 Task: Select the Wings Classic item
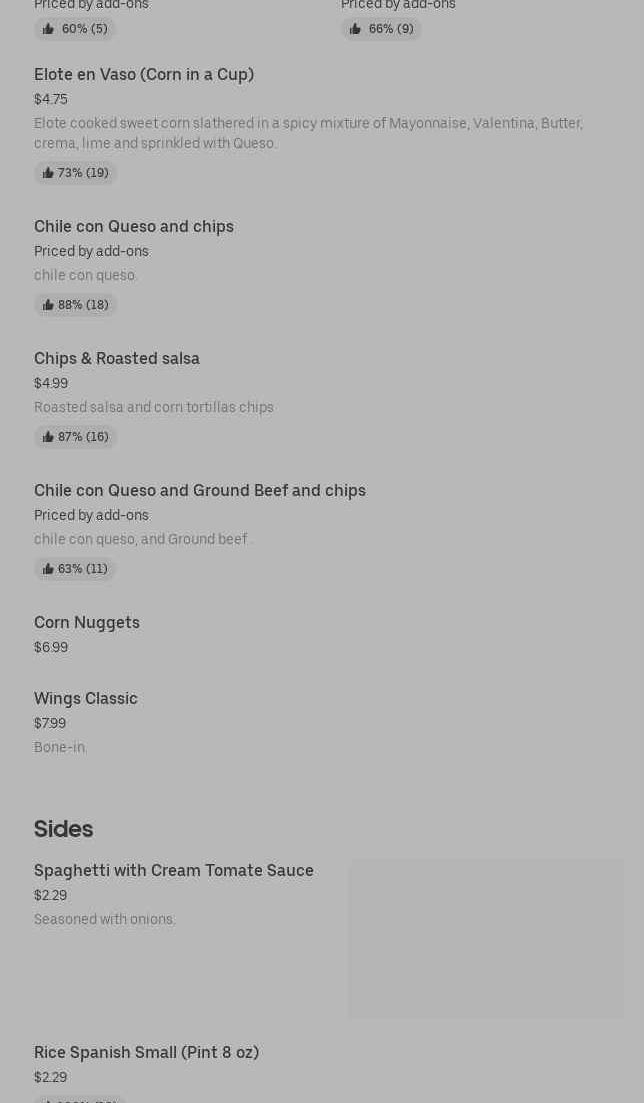click(86, 699)
